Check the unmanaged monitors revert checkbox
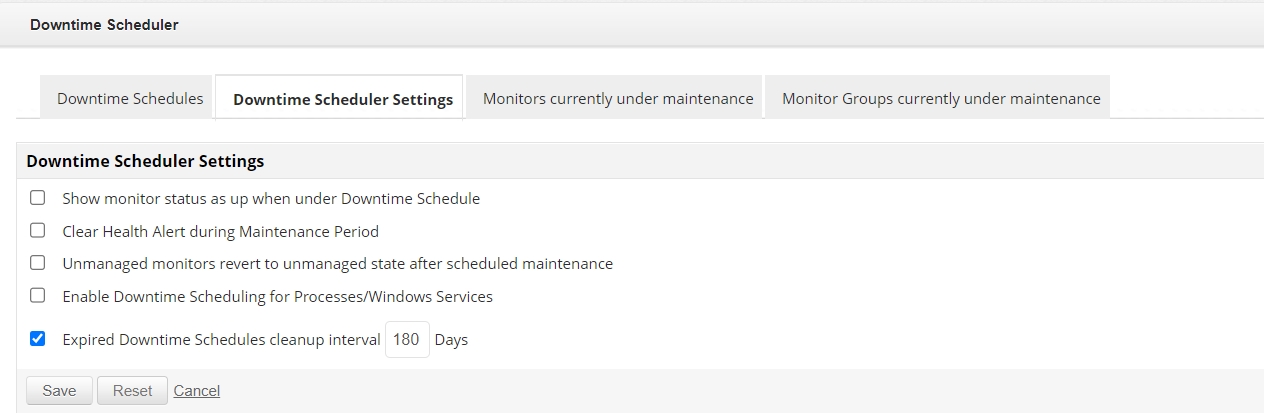1264x413 pixels. coord(38,263)
